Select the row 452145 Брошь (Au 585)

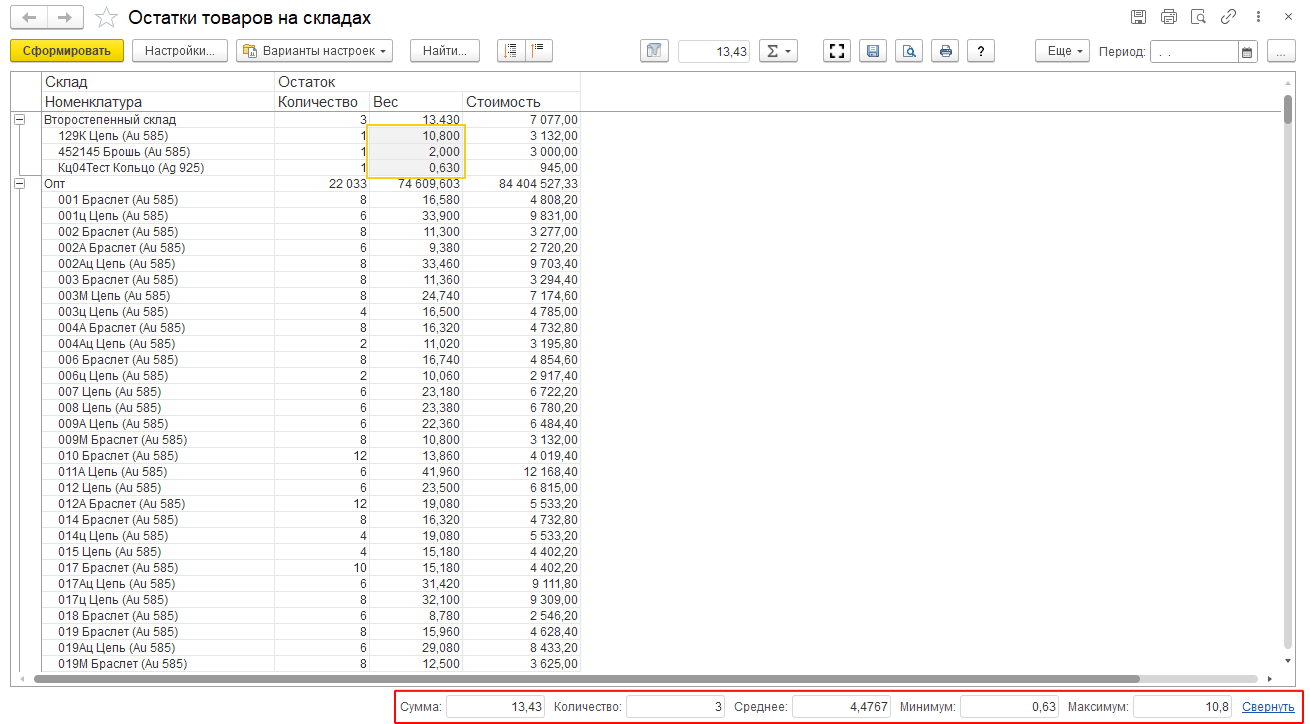[310, 152]
